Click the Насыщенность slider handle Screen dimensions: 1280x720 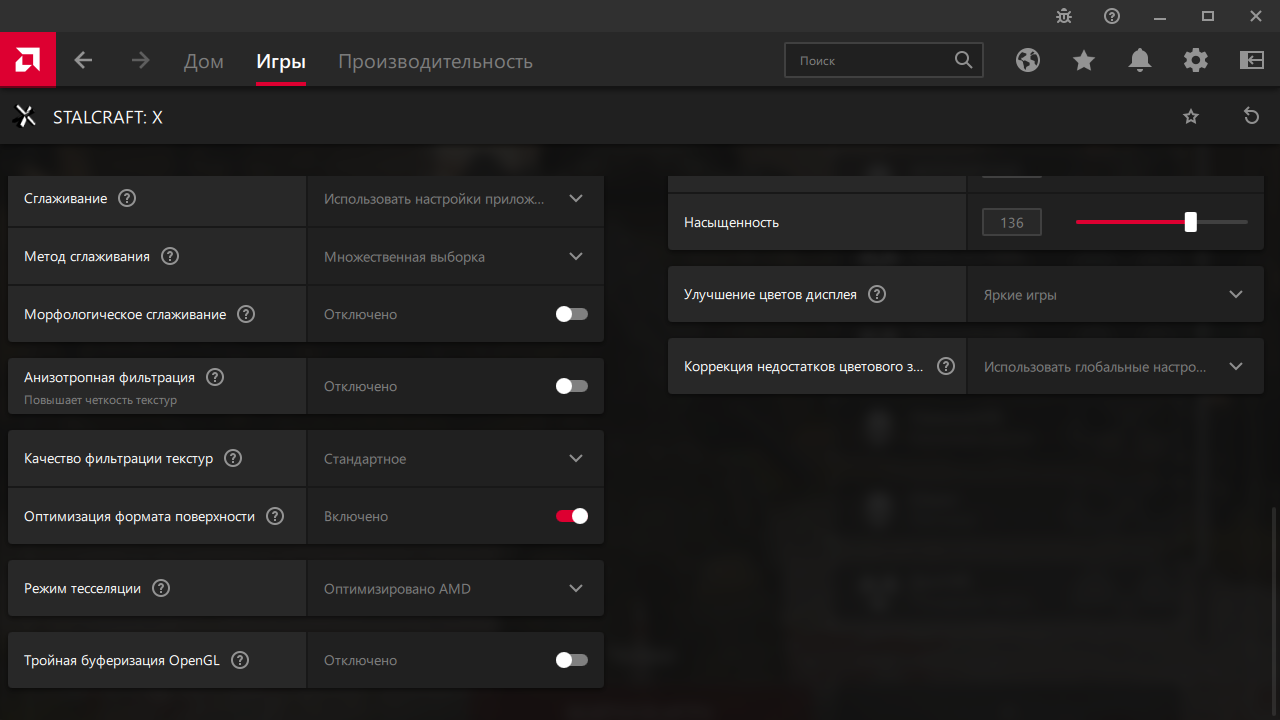(x=1190, y=222)
